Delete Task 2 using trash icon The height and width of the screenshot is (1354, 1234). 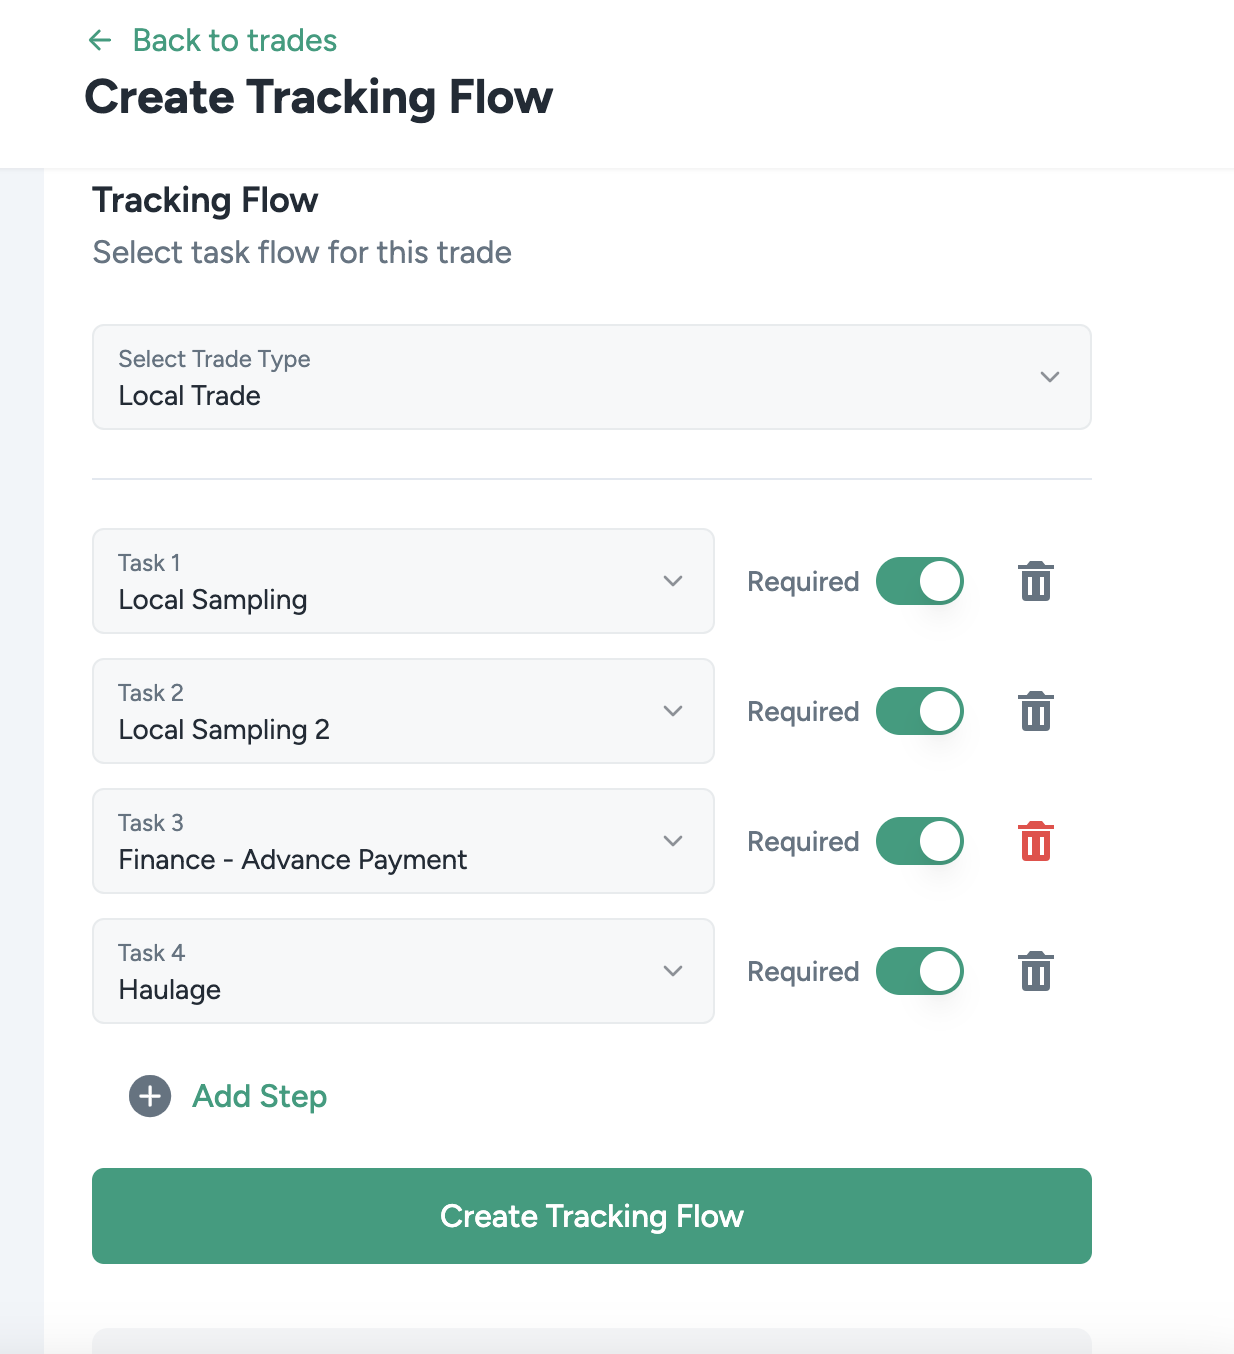coord(1036,711)
